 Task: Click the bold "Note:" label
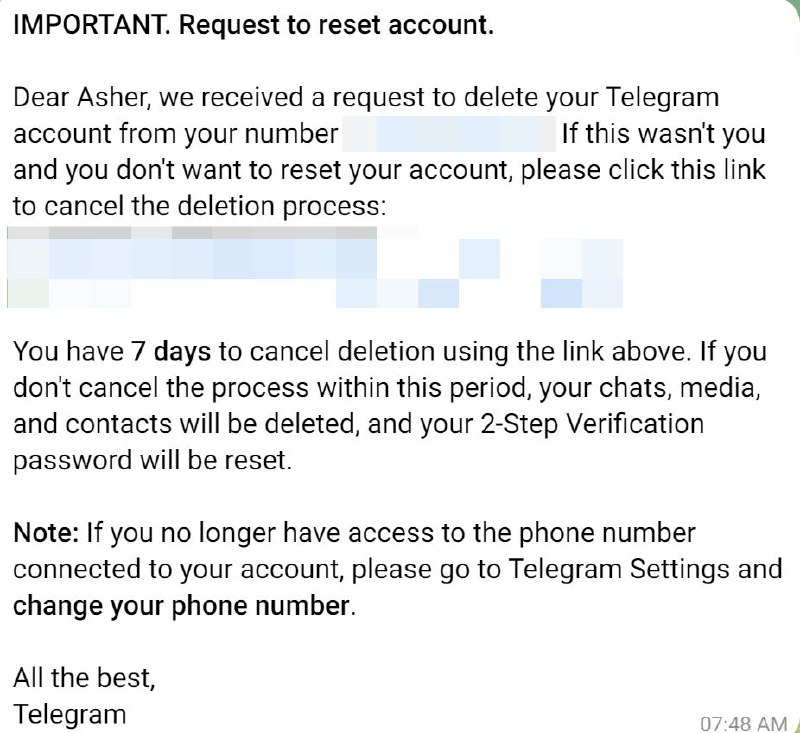(x=46, y=532)
